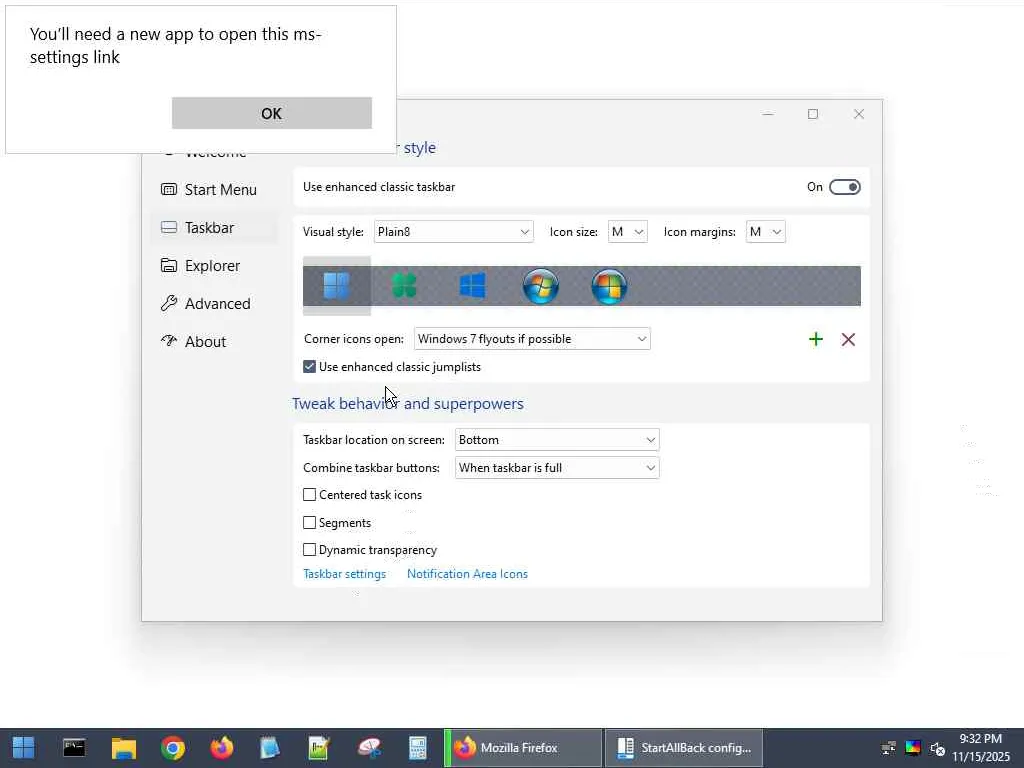Uncheck Use enhanced classic jumplists
The width and height of the screenshot is (1024, 768).
(310, 367)
